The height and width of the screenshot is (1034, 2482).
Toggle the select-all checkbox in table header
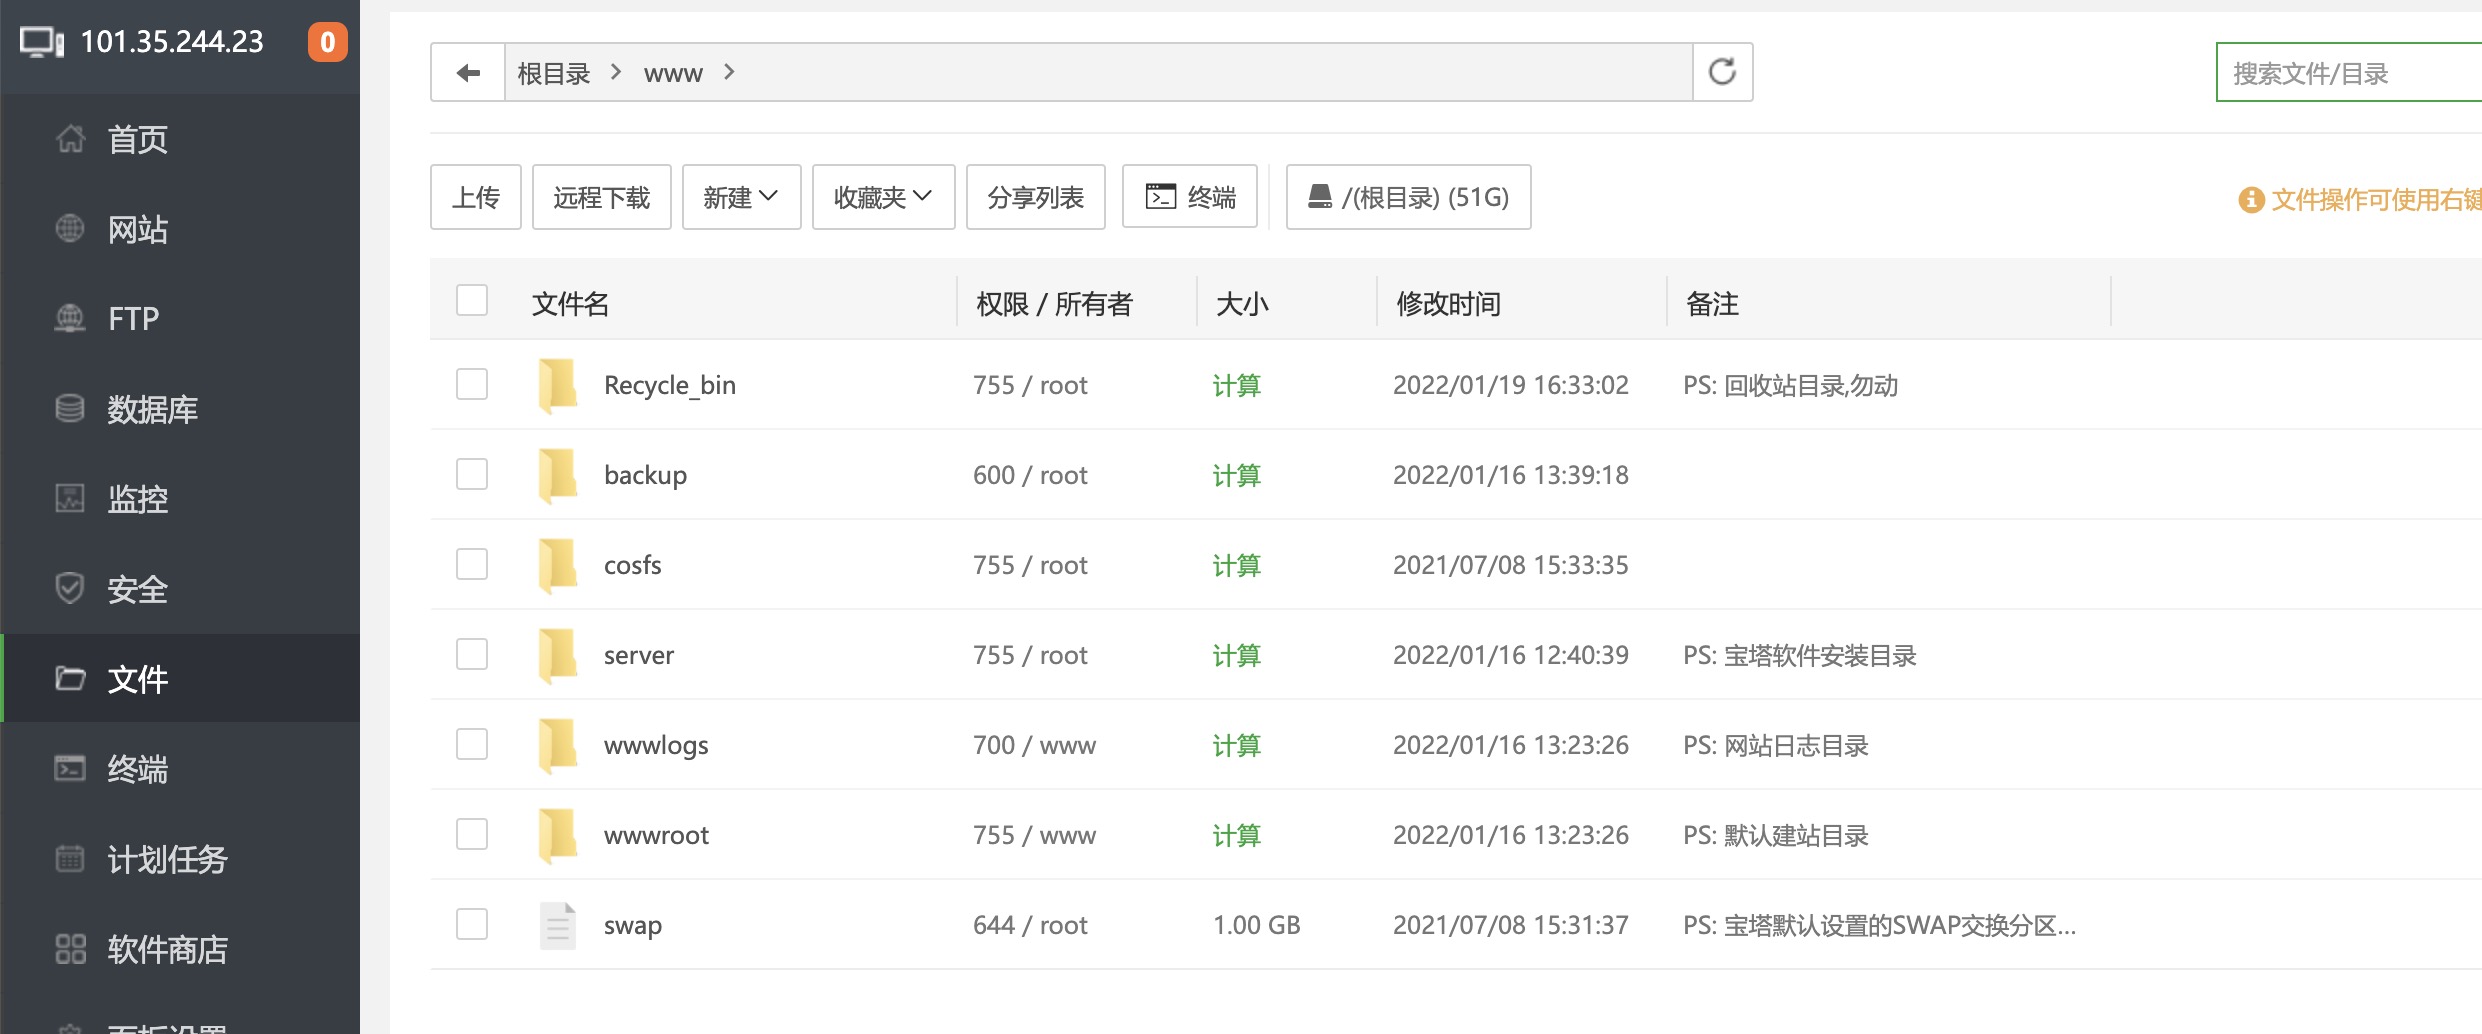[472, 300]
